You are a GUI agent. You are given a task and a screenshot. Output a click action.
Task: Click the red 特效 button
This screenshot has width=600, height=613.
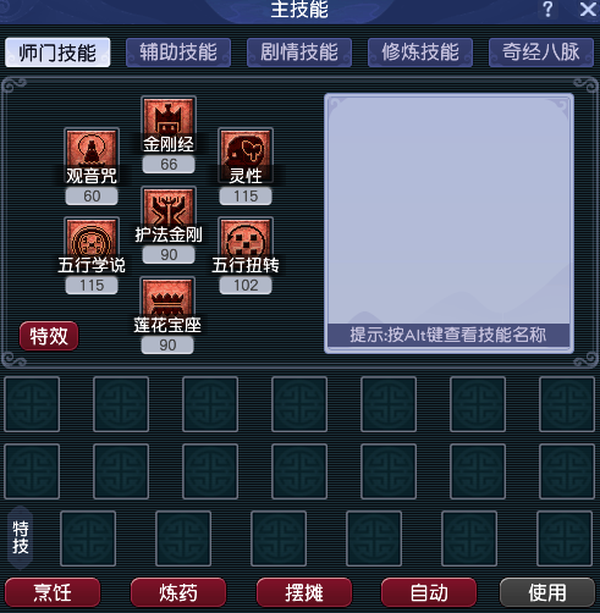pyautogui.click(x=49, y=335)
